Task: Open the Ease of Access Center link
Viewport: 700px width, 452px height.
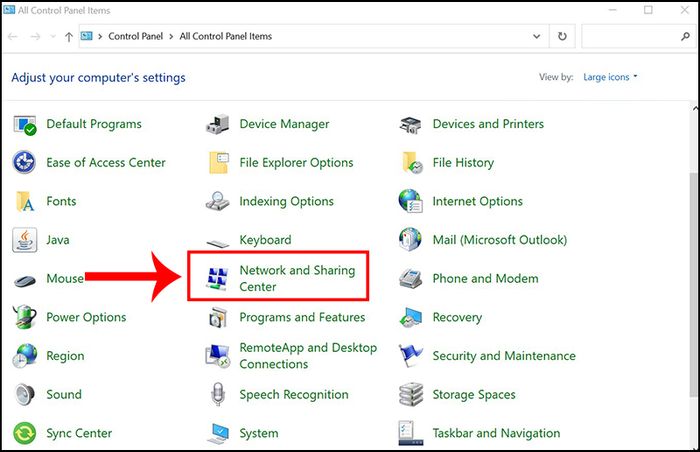Action: pyautogui.click(x=106, y=163)
